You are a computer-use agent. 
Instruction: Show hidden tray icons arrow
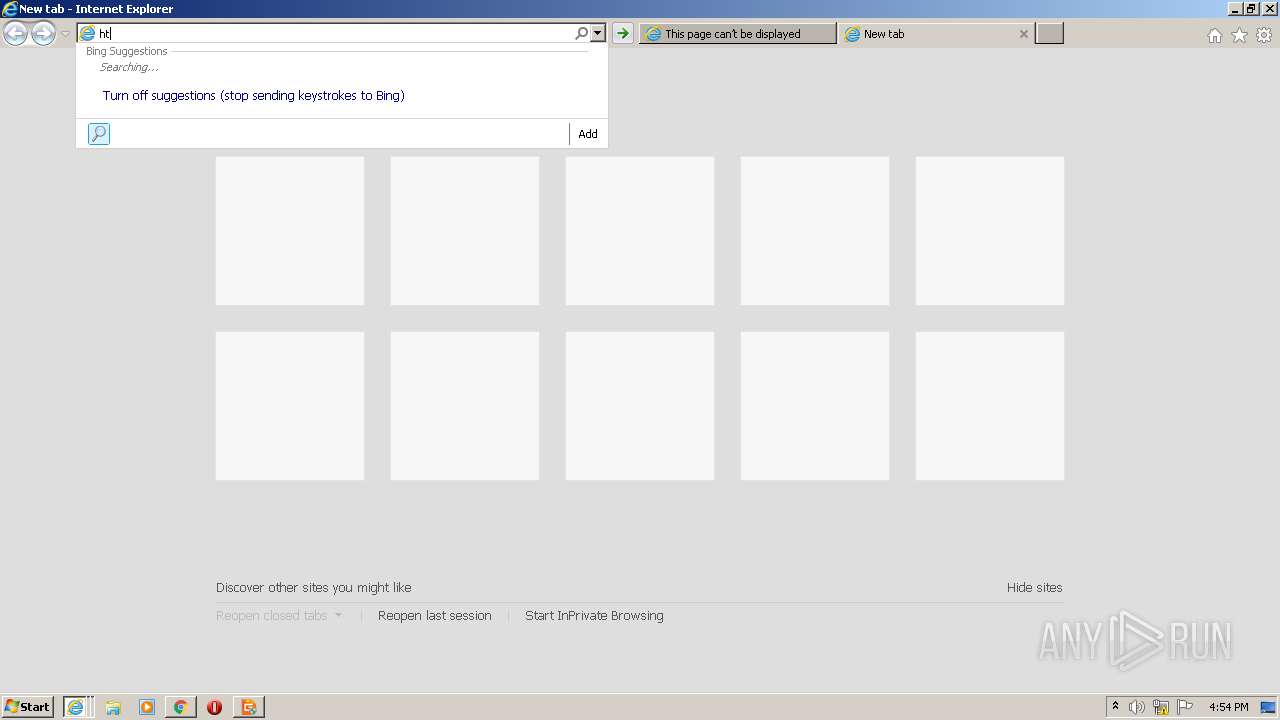(1116, 707)
